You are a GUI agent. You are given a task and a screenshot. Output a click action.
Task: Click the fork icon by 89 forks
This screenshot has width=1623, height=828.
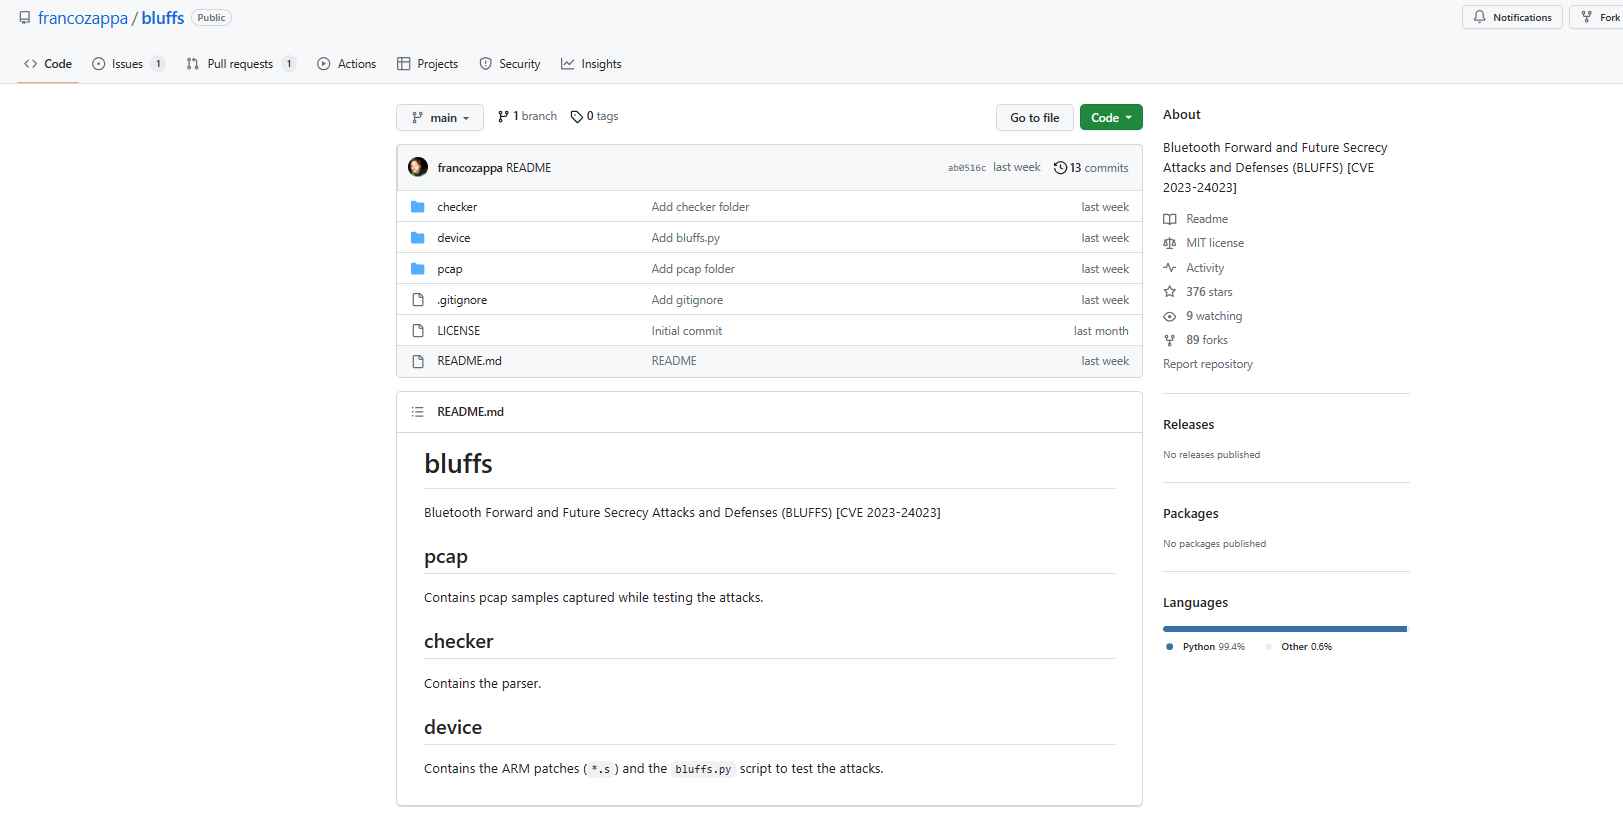coord(1170,340)
